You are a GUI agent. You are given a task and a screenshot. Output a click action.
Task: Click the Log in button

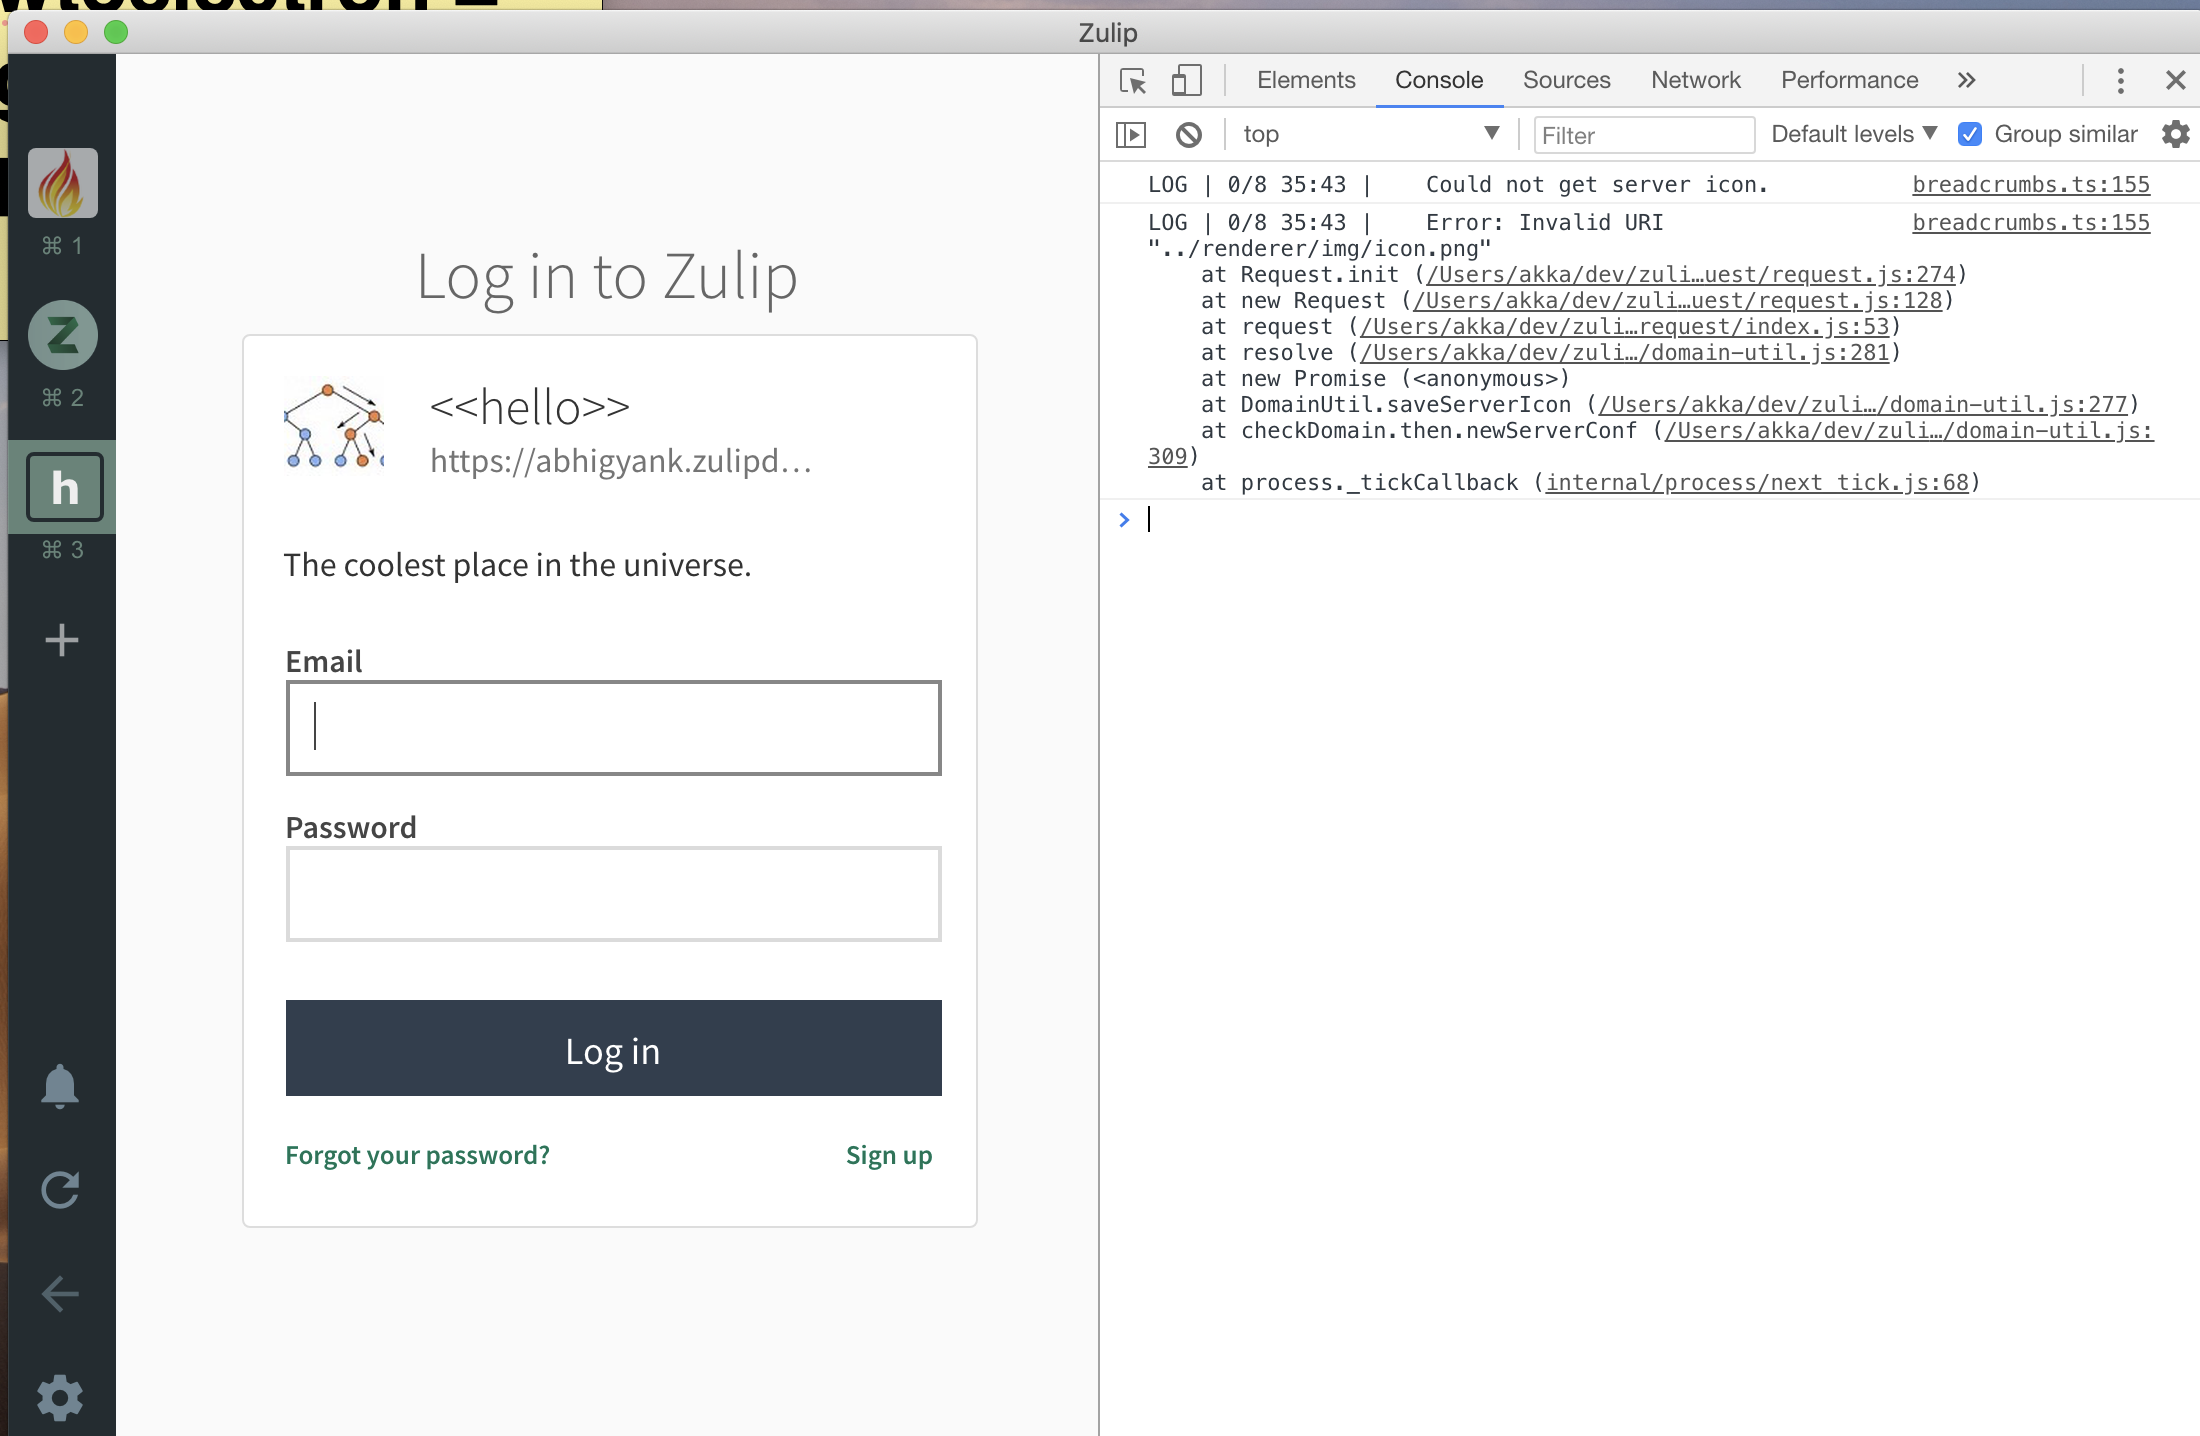613,1048
